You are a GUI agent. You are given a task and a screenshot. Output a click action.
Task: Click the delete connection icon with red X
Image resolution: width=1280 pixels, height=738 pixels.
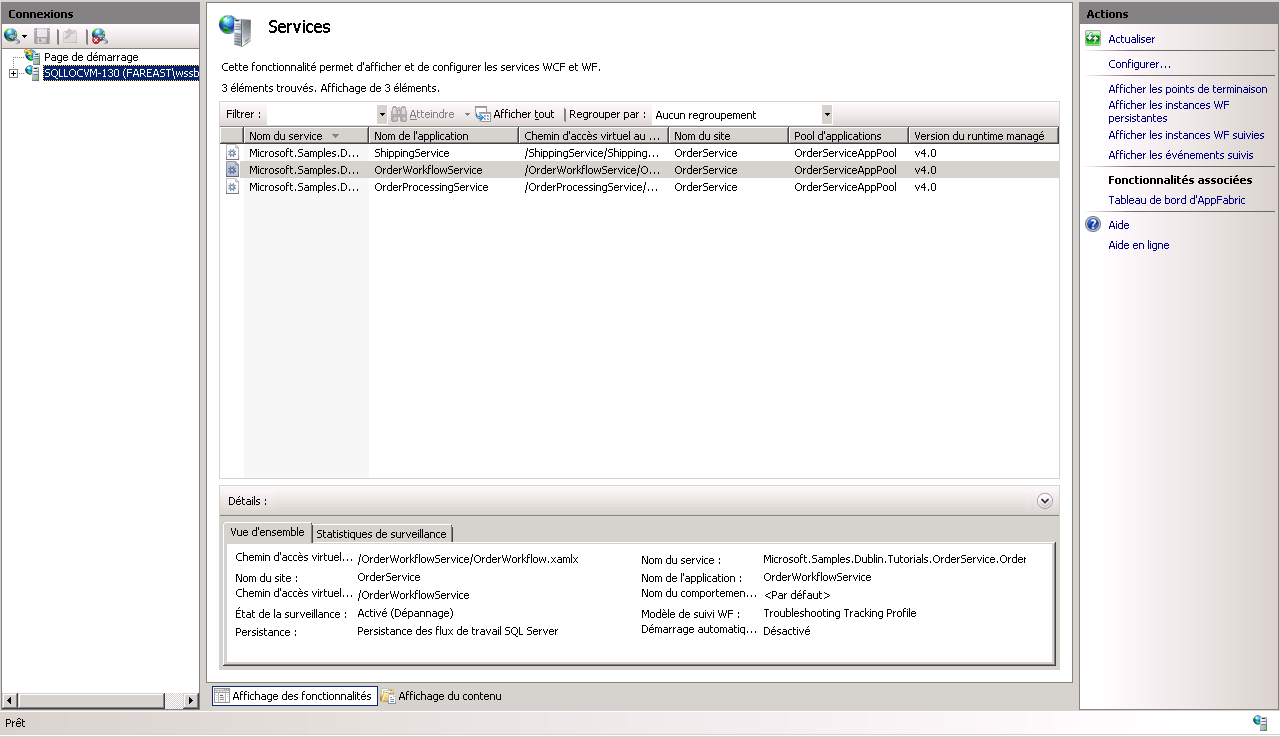point(99,36)
